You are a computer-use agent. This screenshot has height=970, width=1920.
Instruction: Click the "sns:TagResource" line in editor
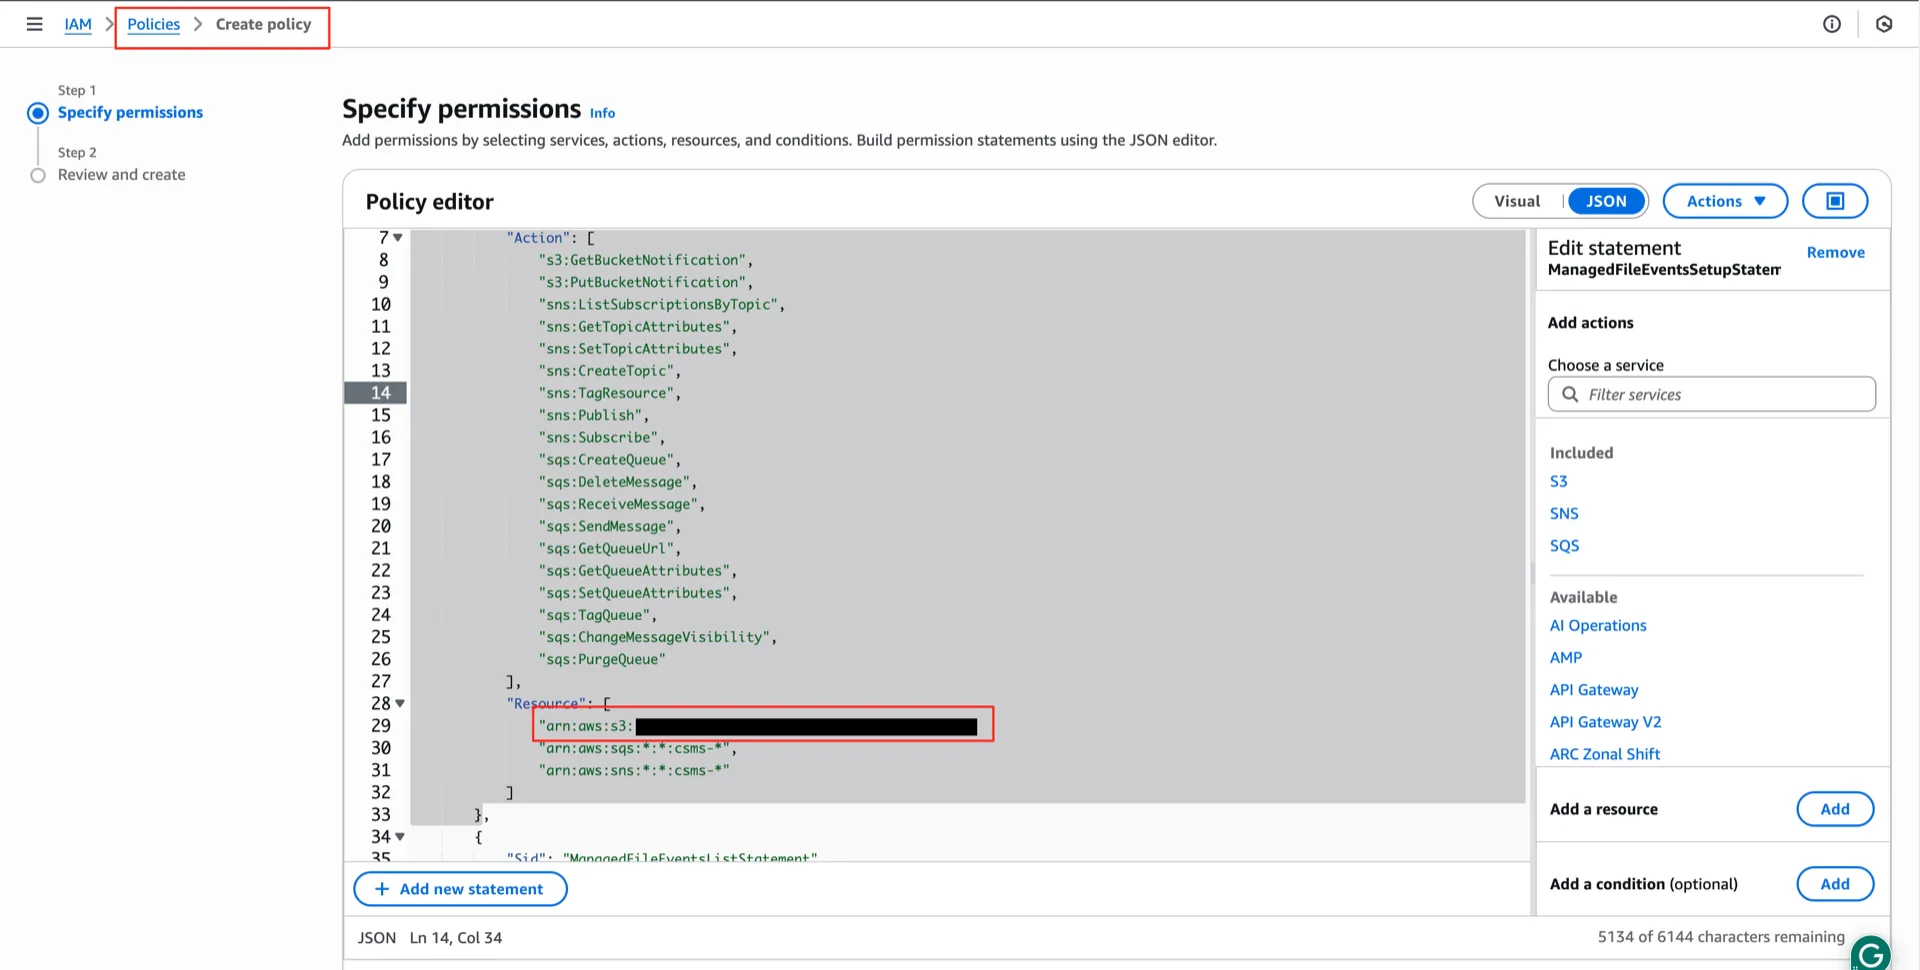click(609, 393)
